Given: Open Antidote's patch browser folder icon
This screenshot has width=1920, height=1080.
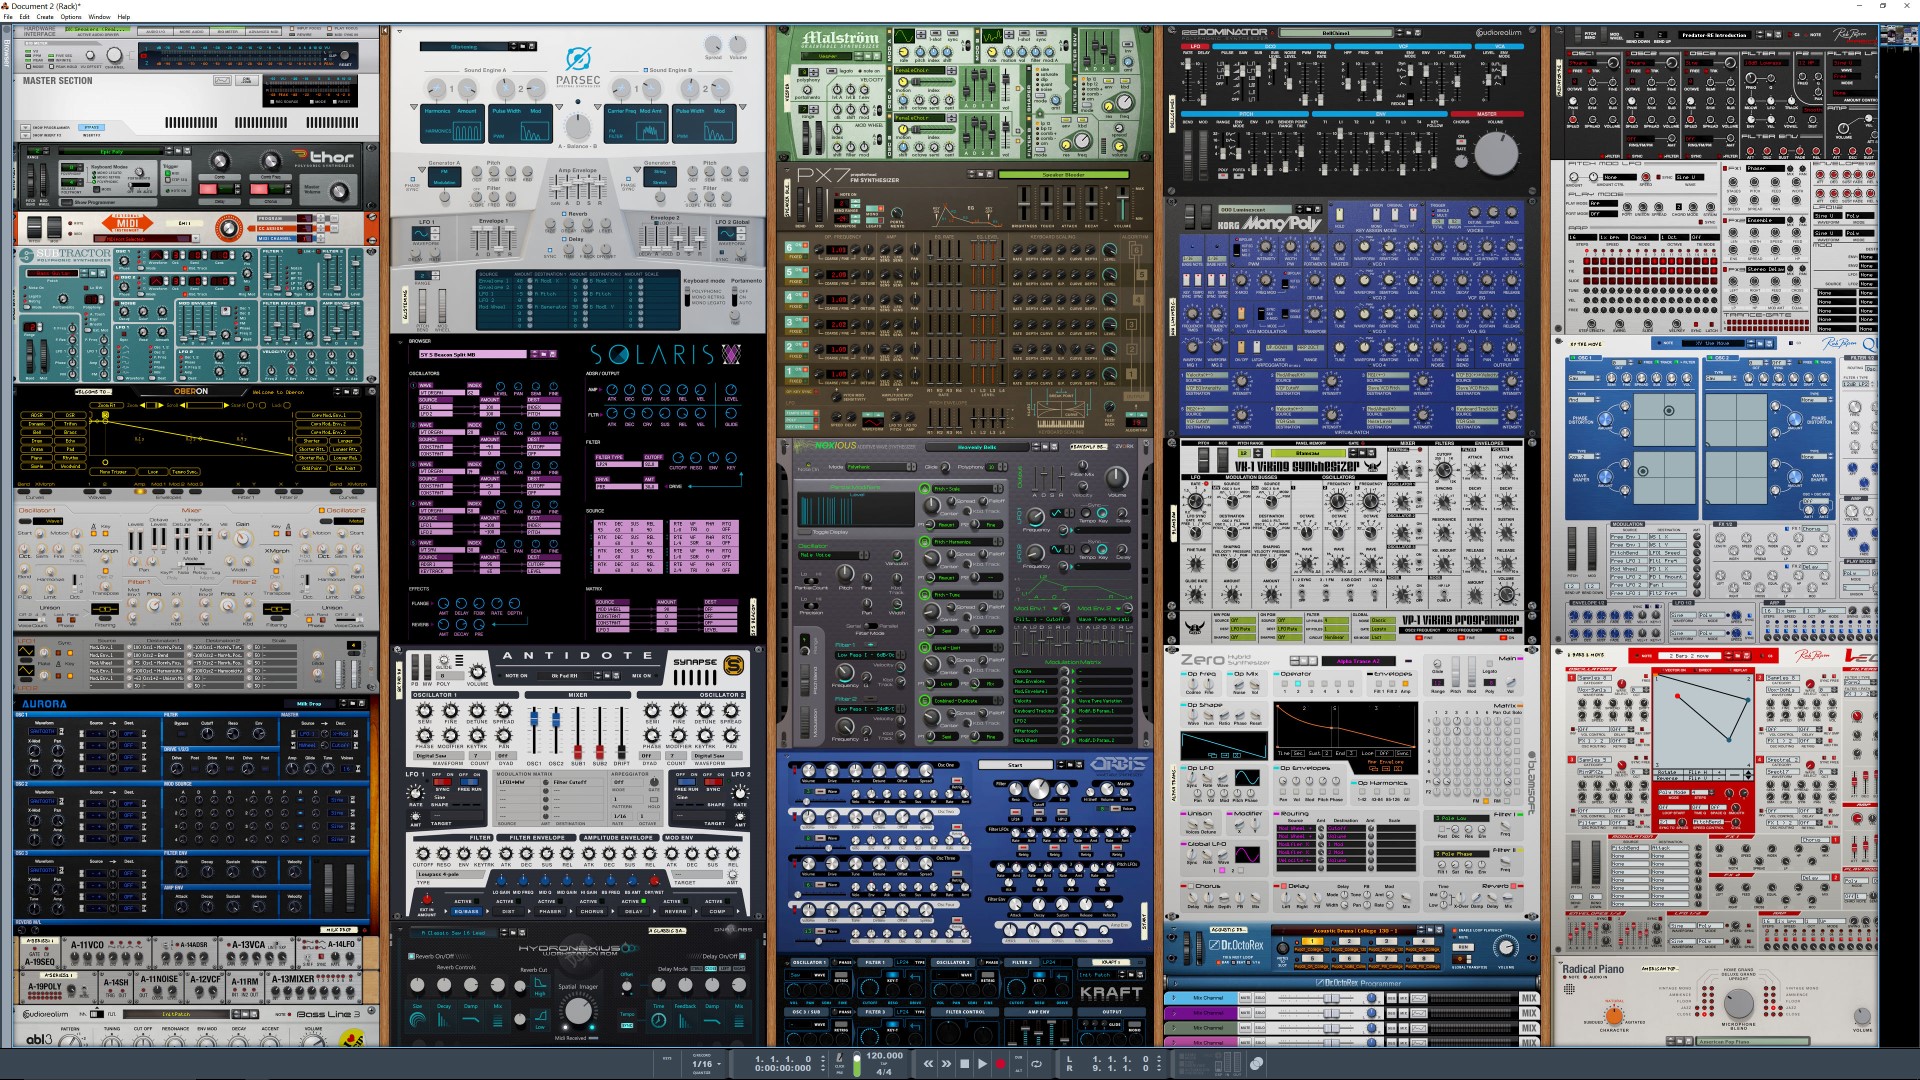Looking at the screenshot, I should click(x=607, y=675).
